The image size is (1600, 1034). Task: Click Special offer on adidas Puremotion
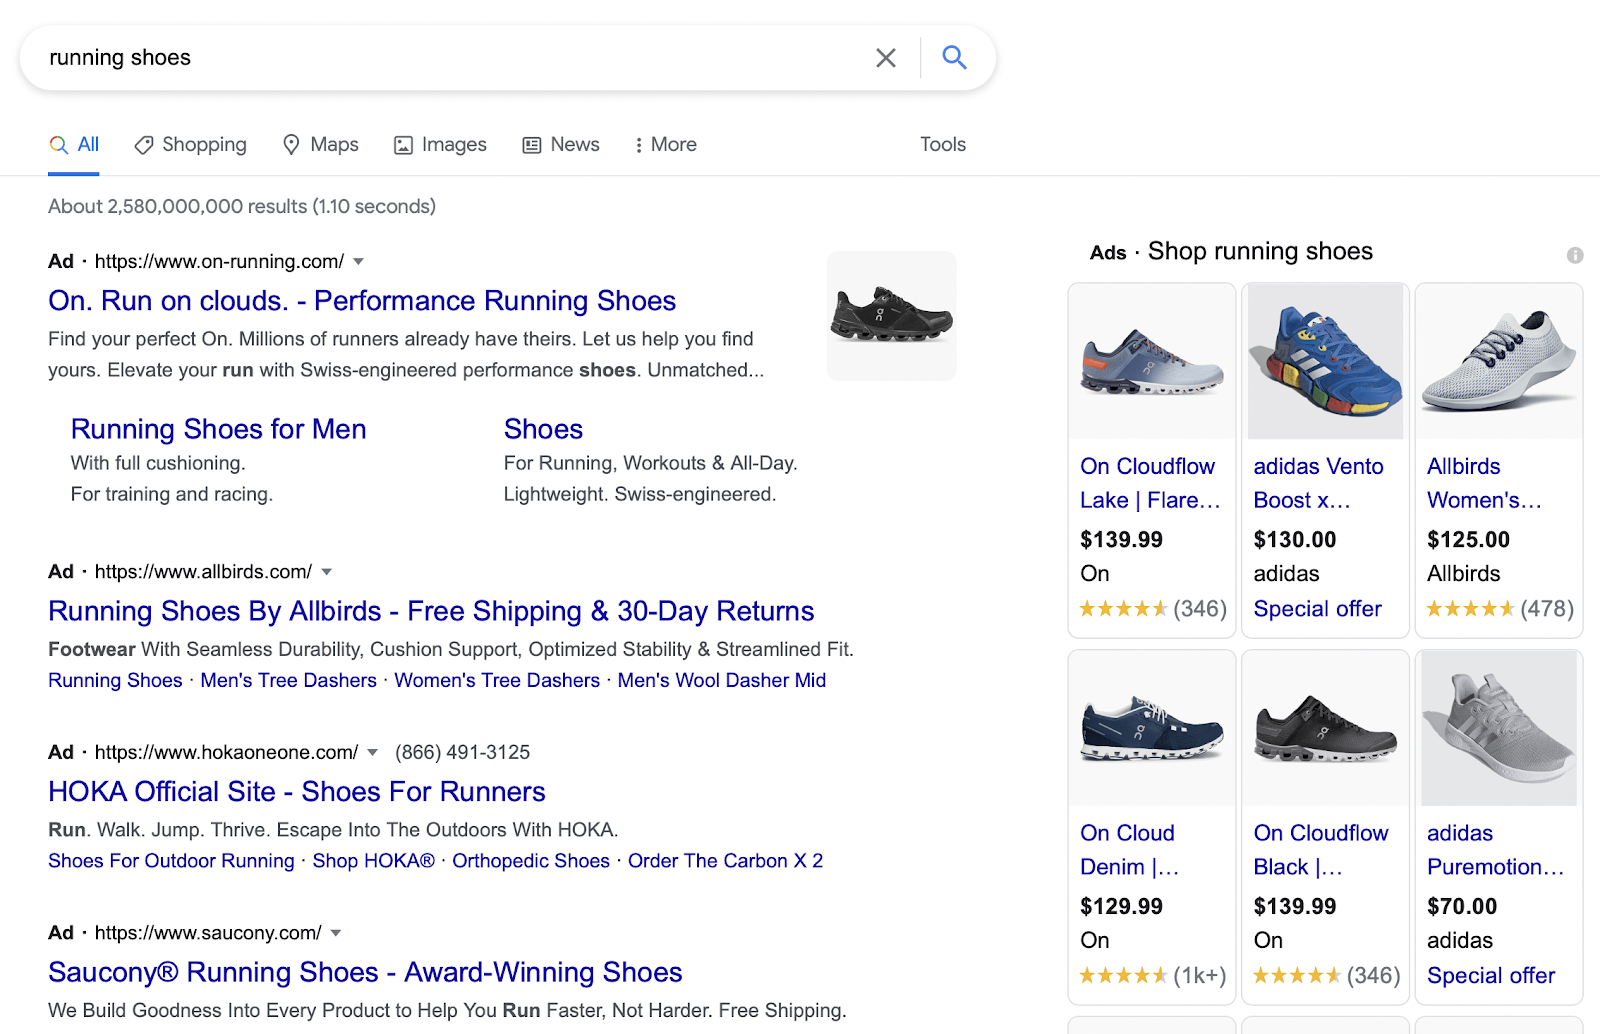1491,976
